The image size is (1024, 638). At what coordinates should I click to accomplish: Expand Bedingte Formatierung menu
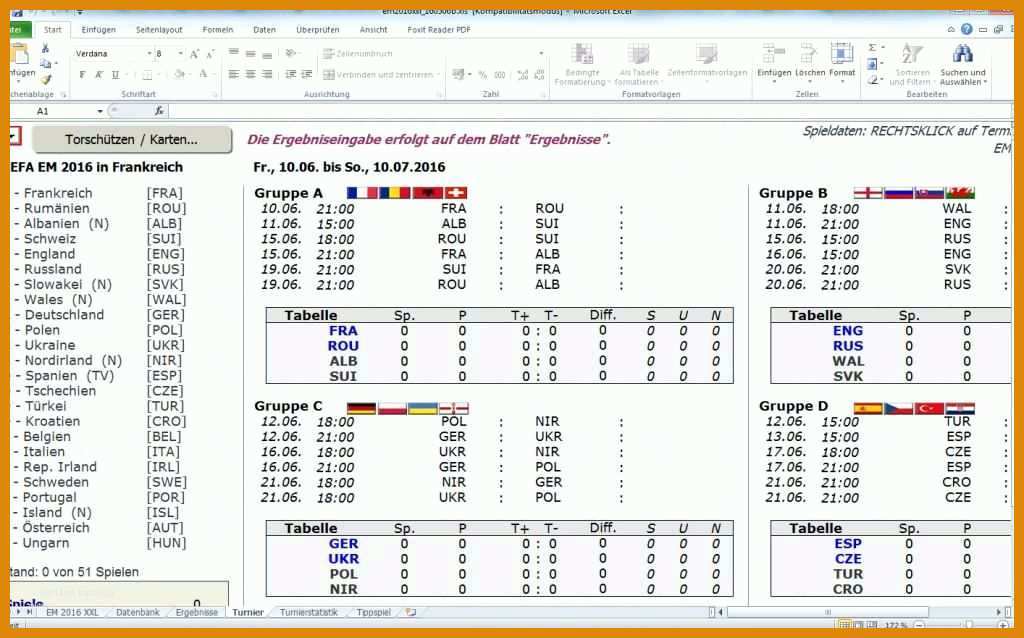[581, 64]
